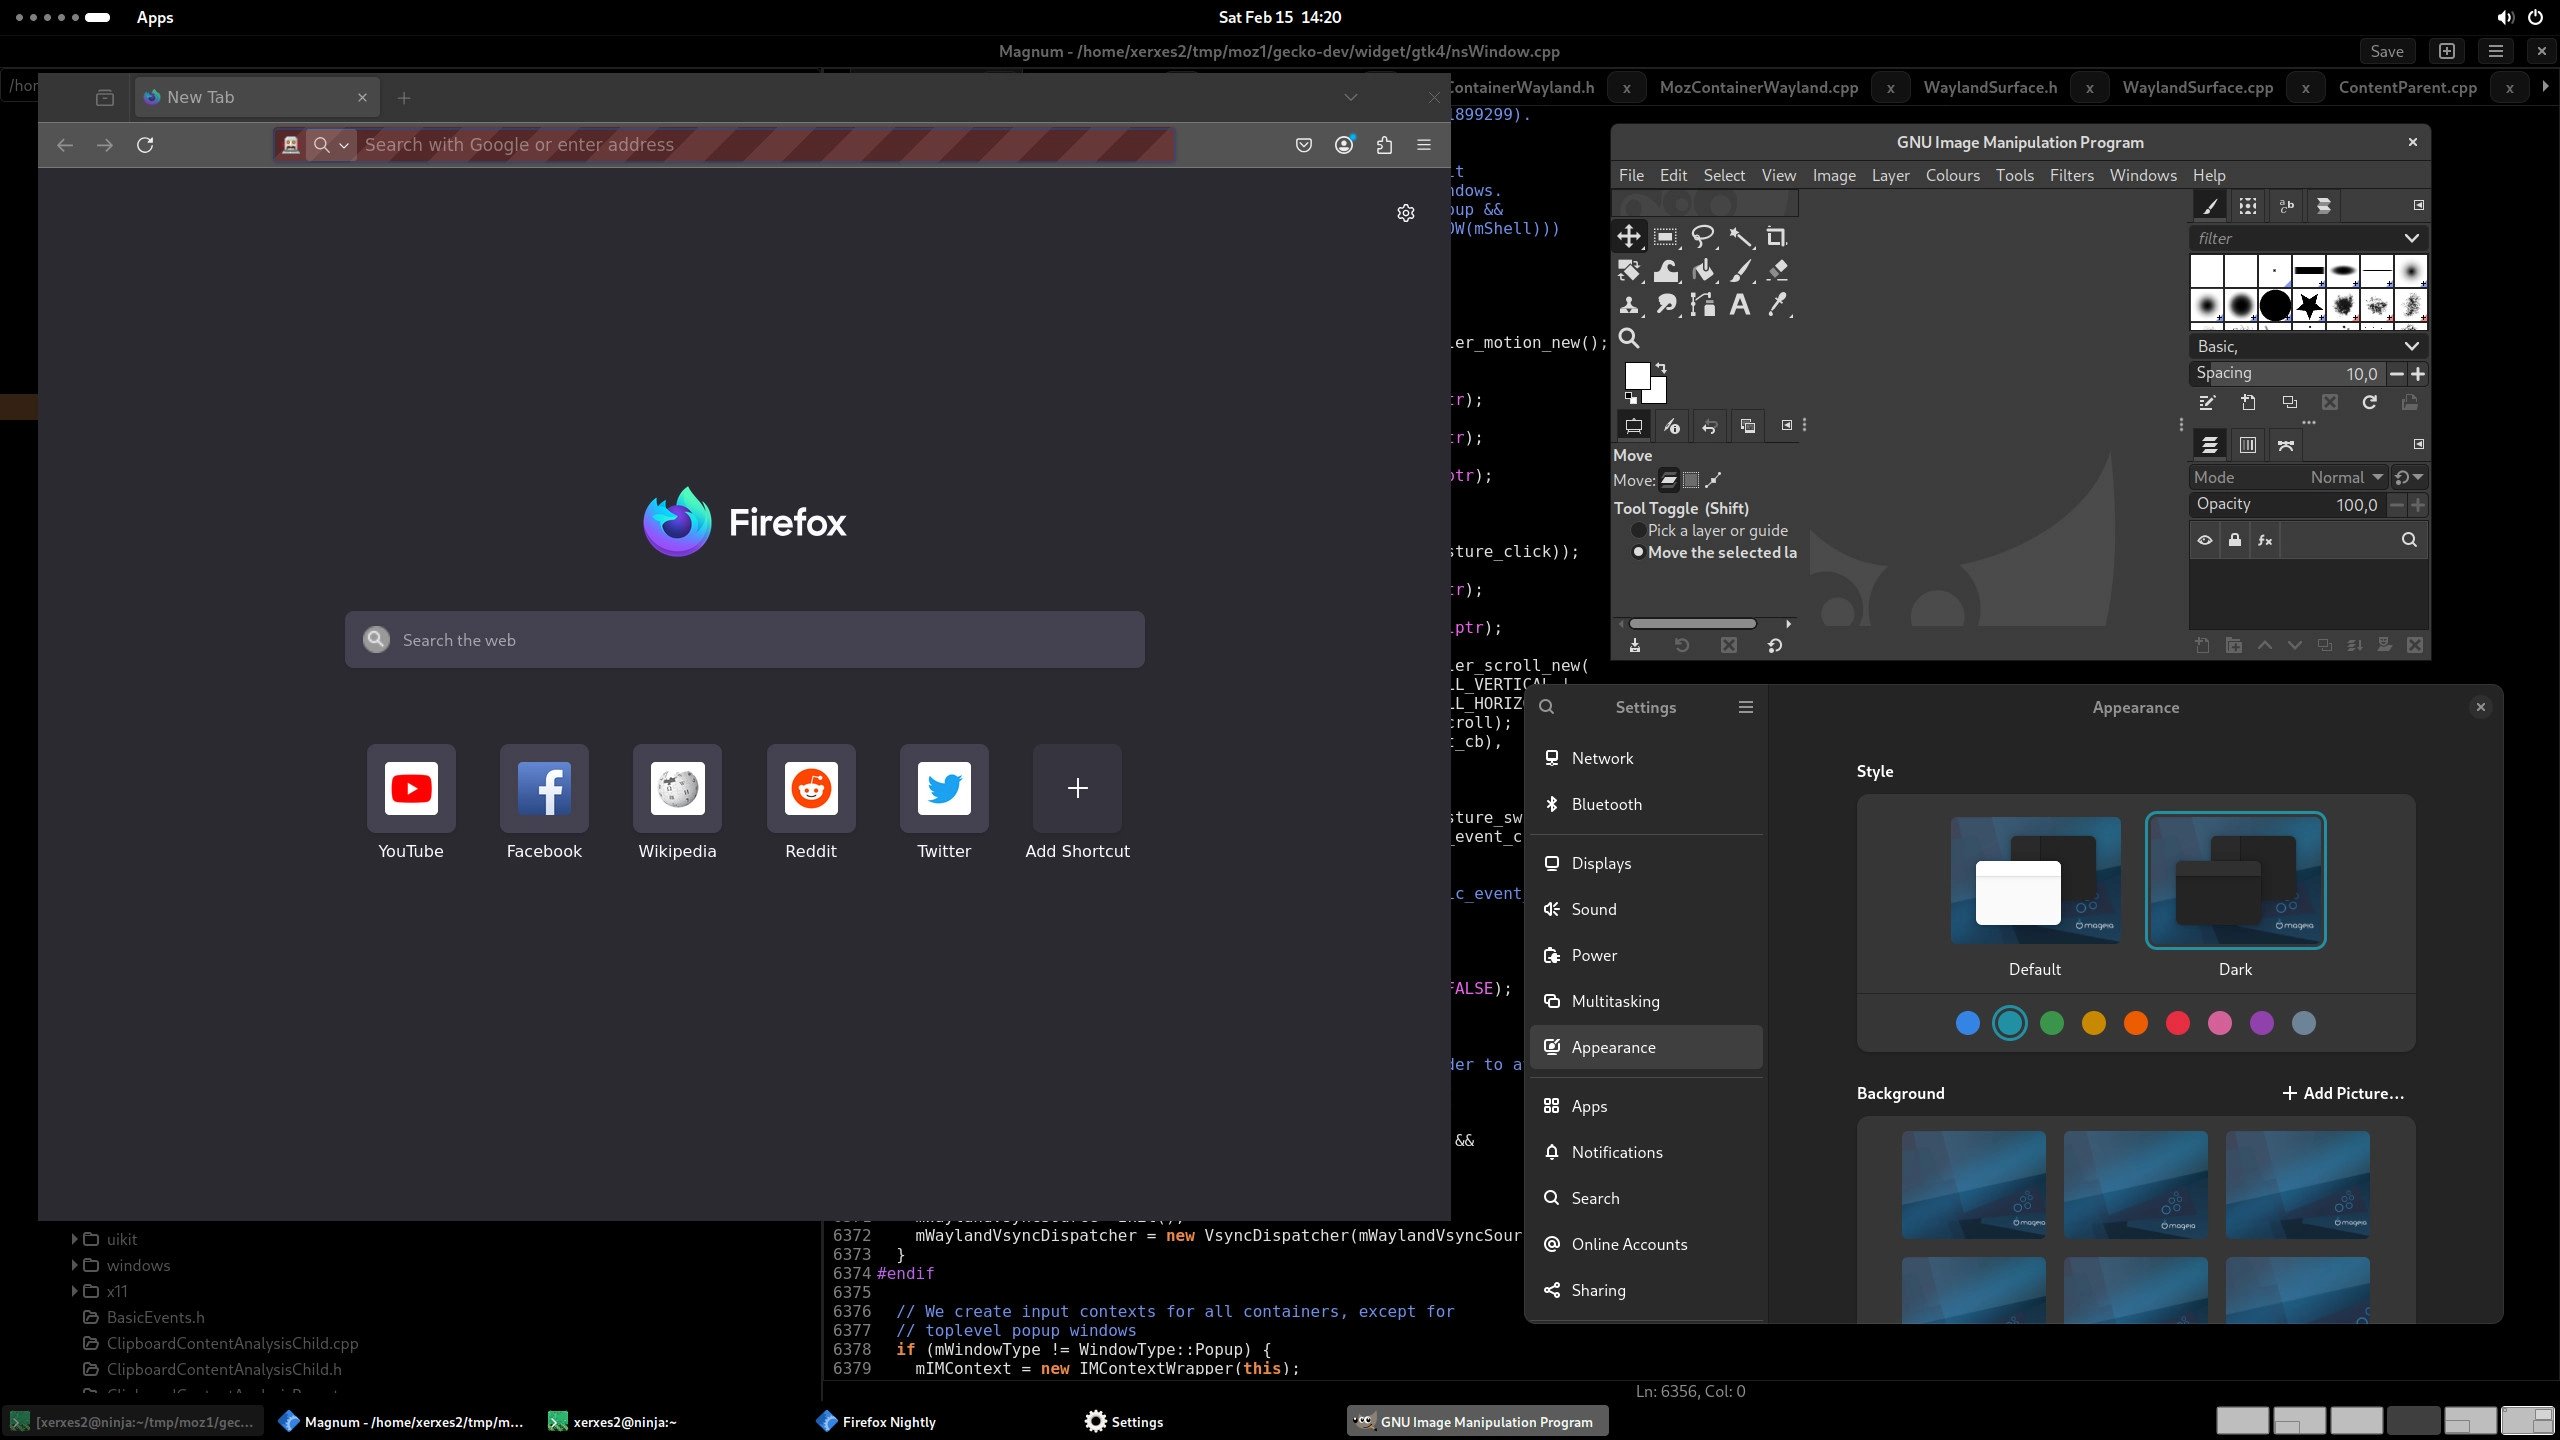Select the GIMP Text tool

1740,305
